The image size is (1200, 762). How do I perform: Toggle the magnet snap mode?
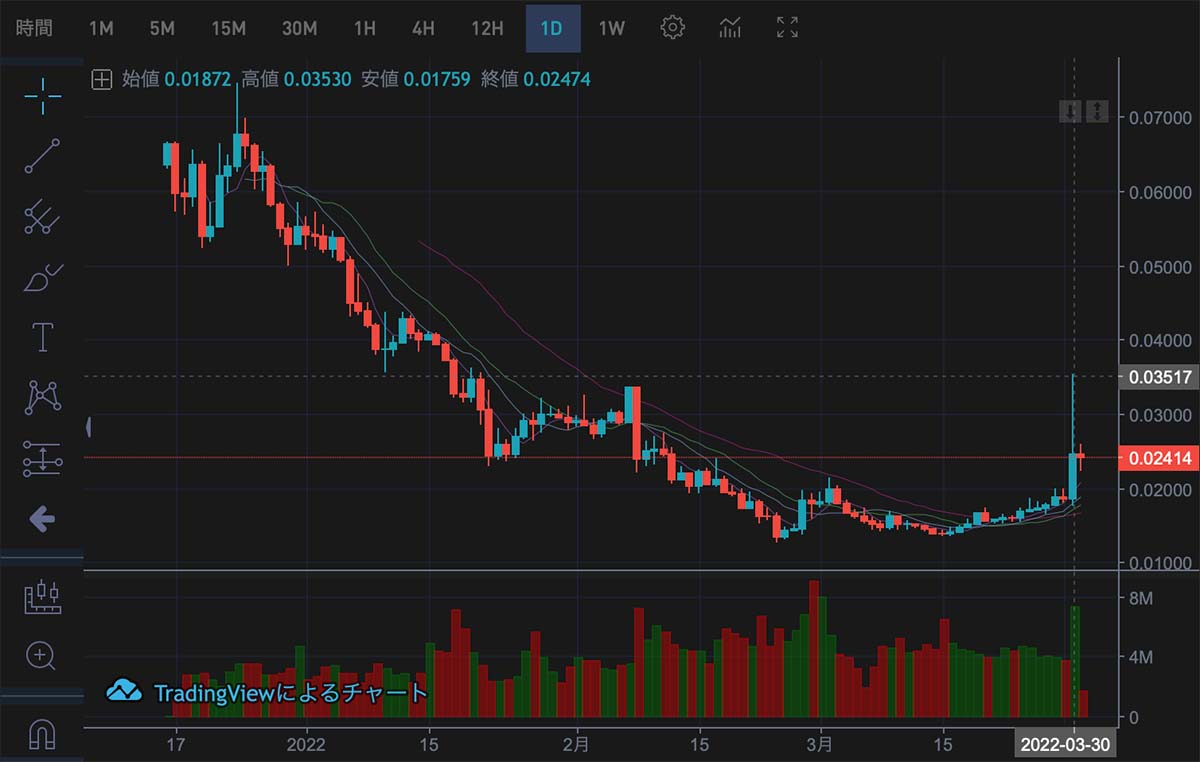[x=42, y=734]
